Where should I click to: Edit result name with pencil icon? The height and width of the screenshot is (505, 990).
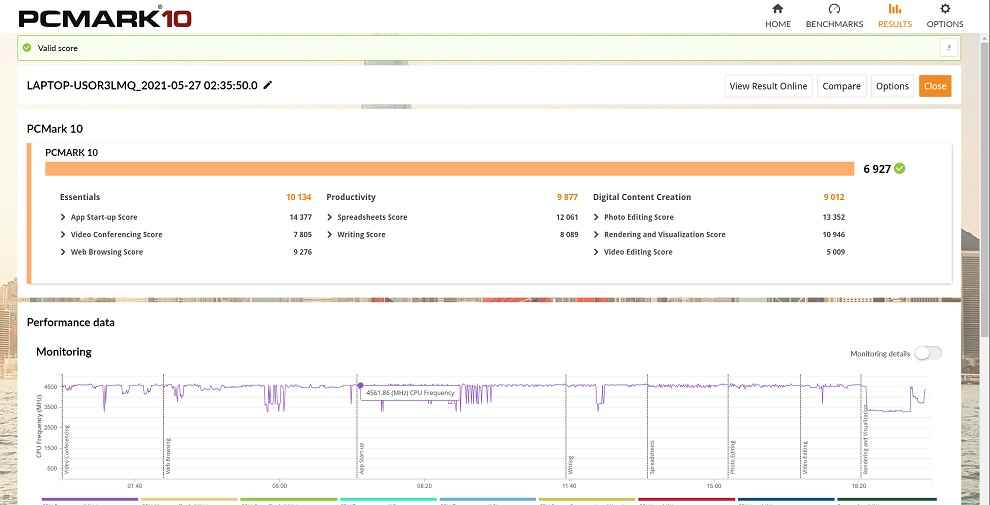pos(268,85)
